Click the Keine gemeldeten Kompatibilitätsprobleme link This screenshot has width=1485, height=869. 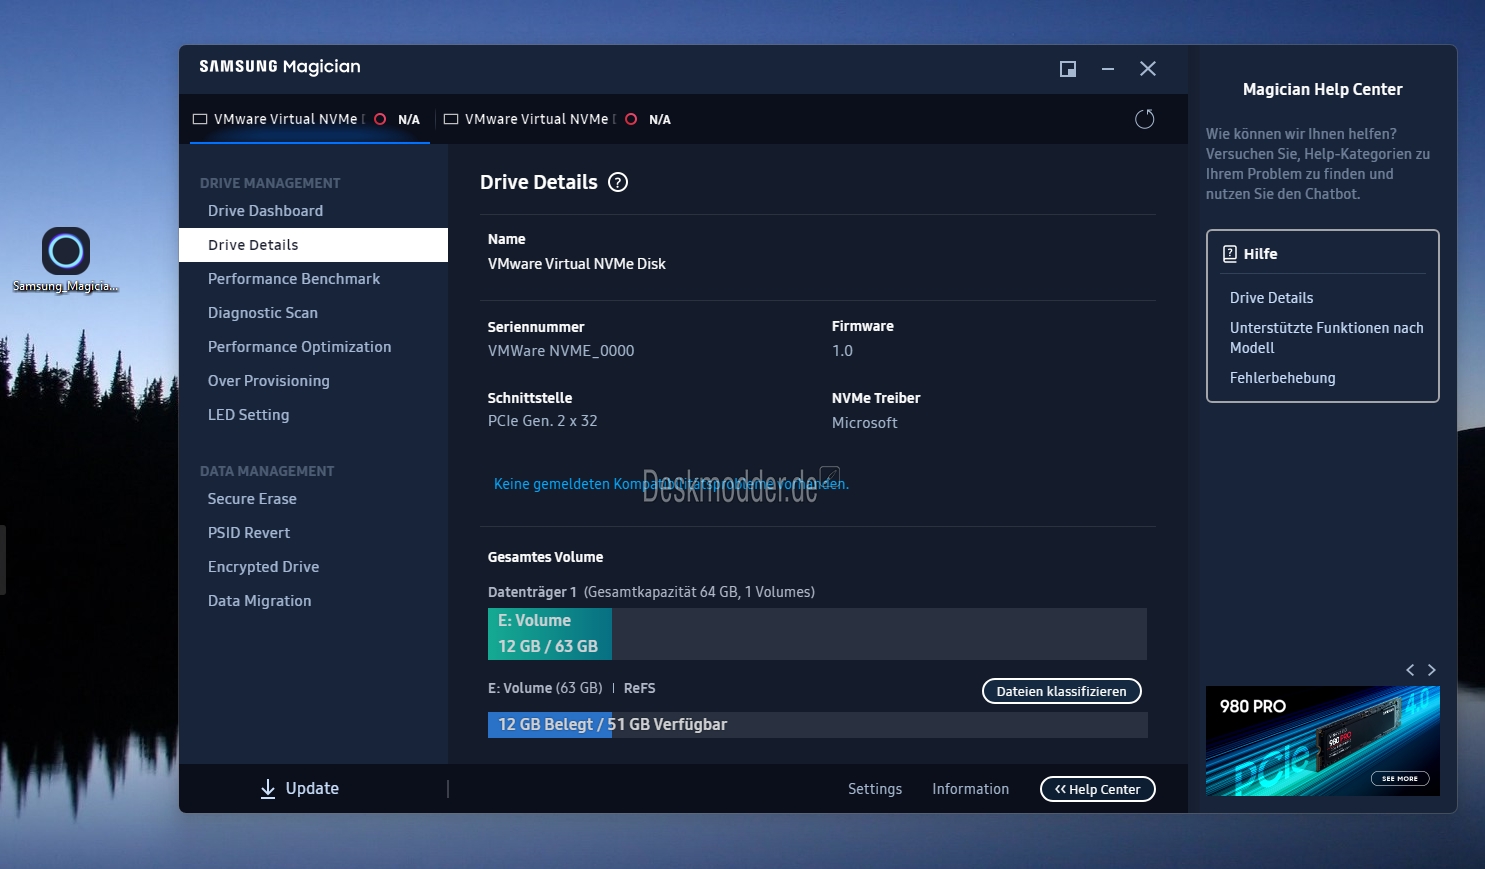tap(671, 484)
